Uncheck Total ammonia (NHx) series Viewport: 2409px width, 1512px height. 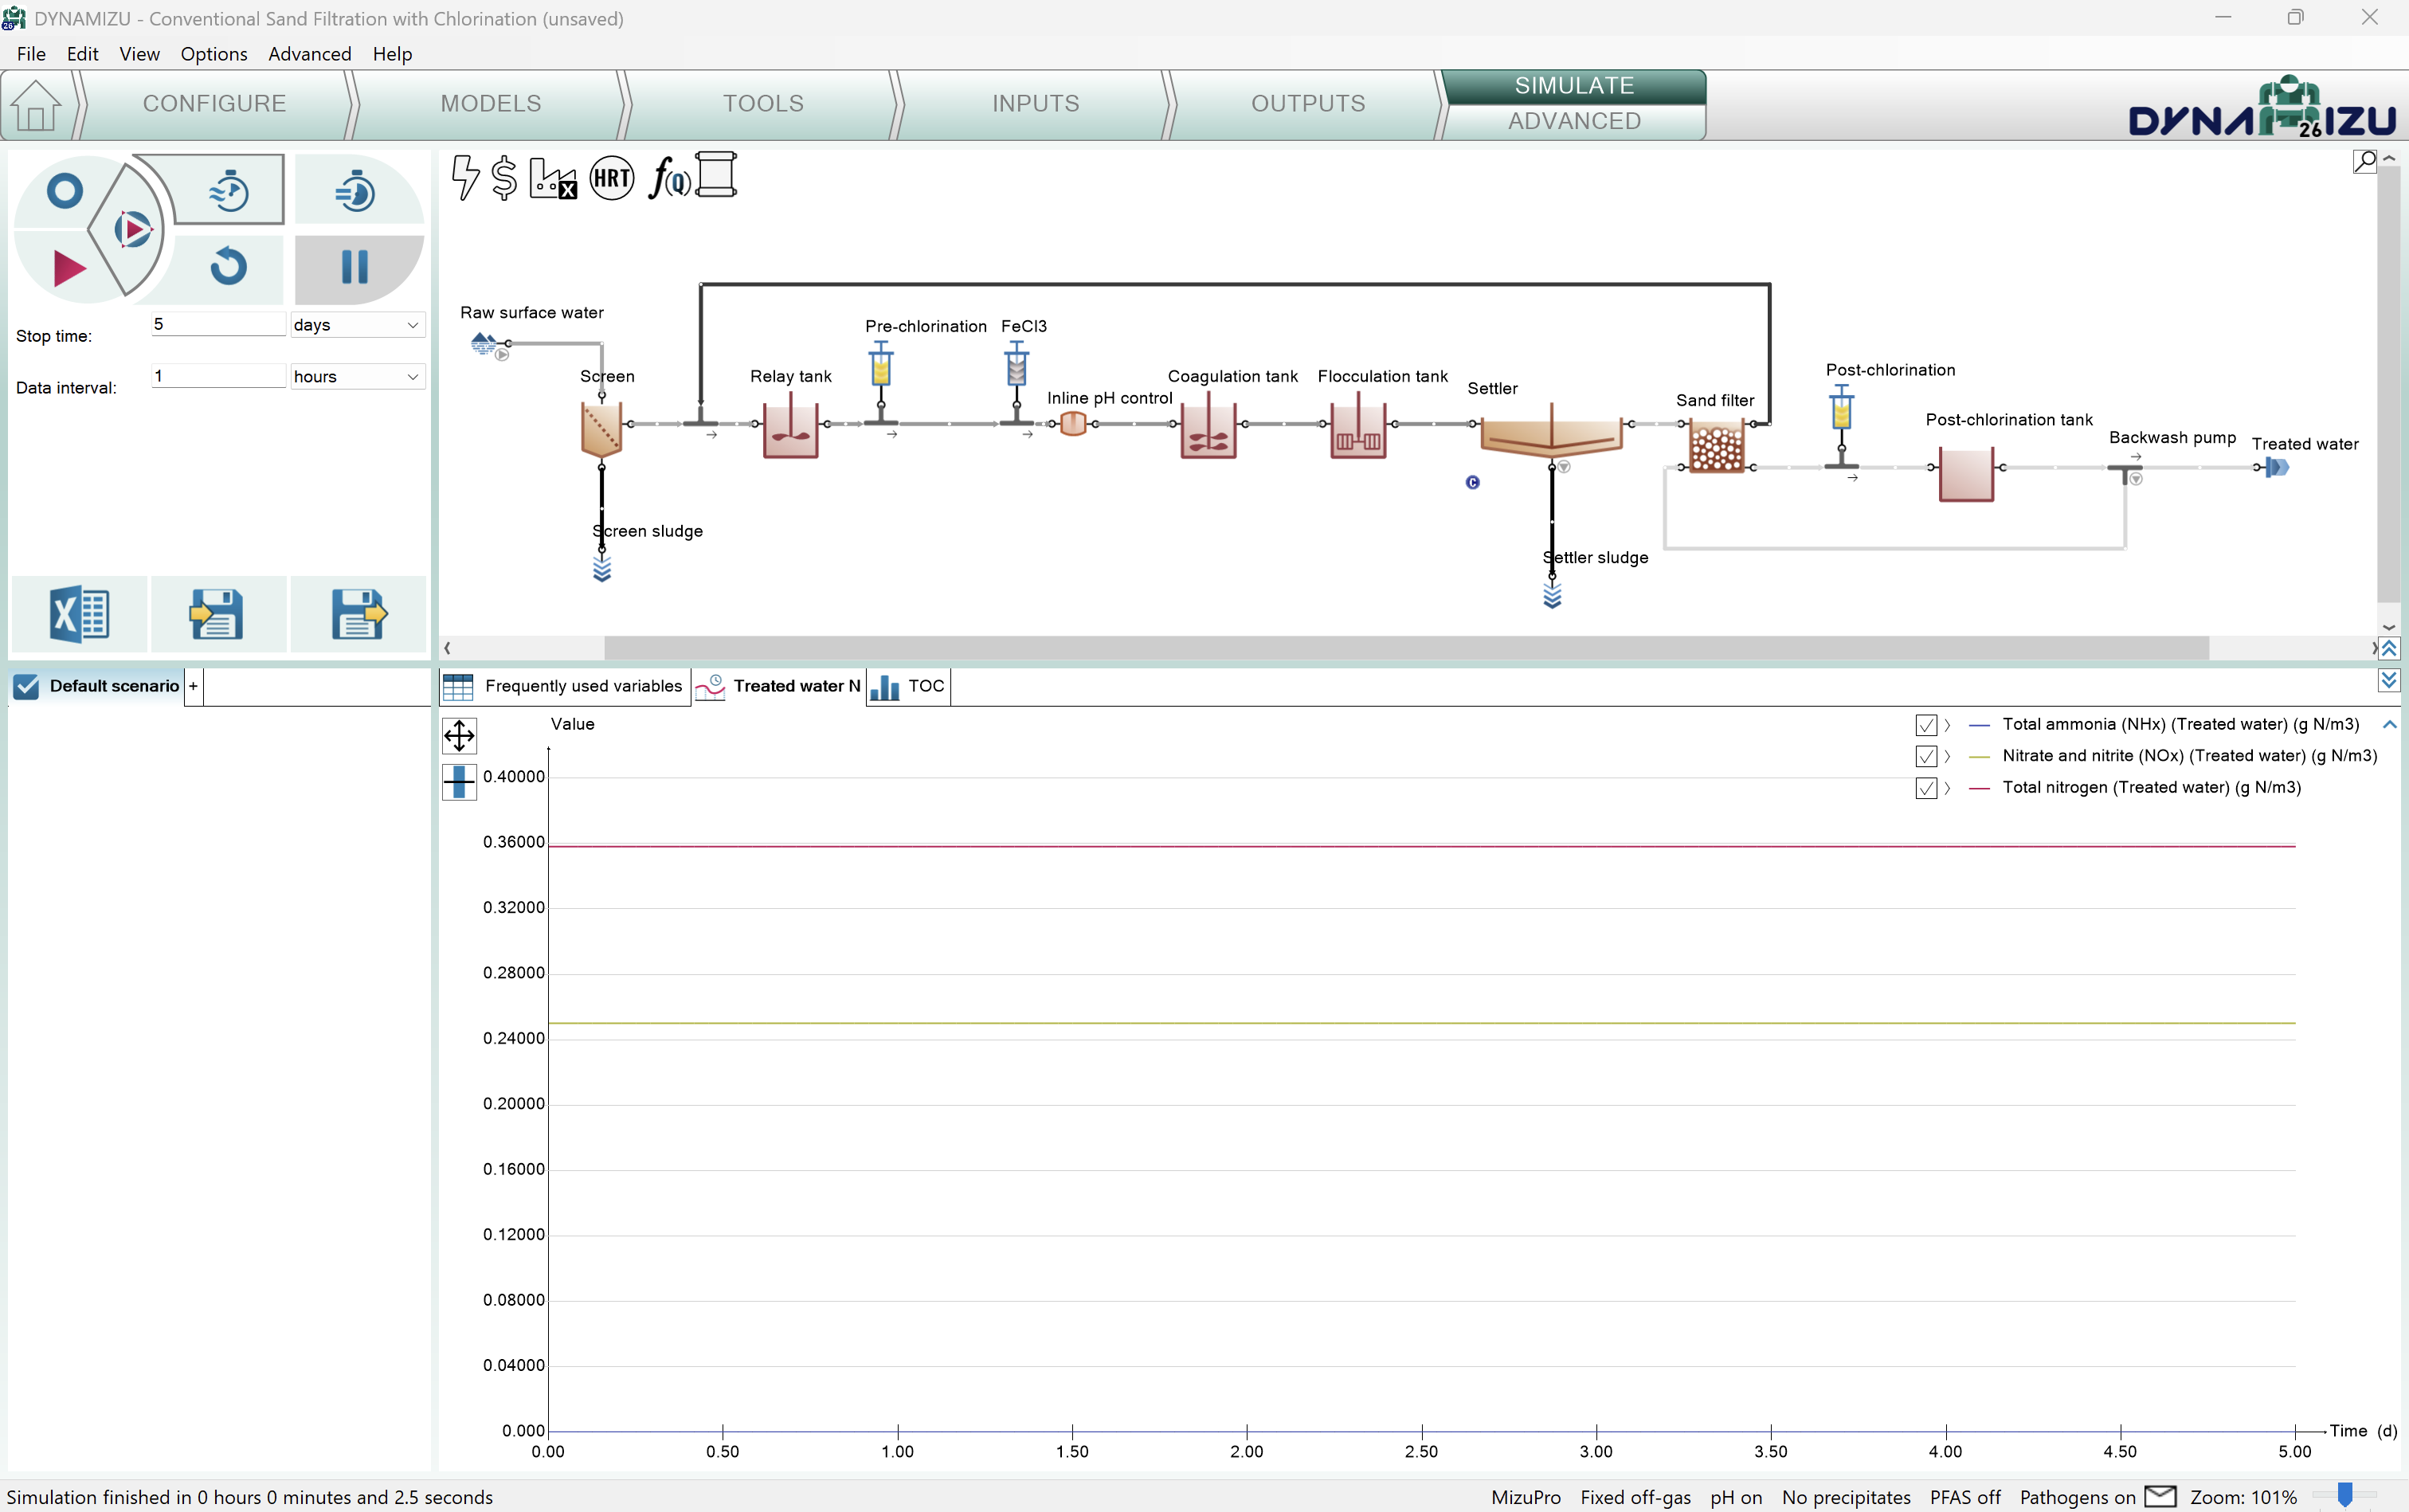(1925, 725)
